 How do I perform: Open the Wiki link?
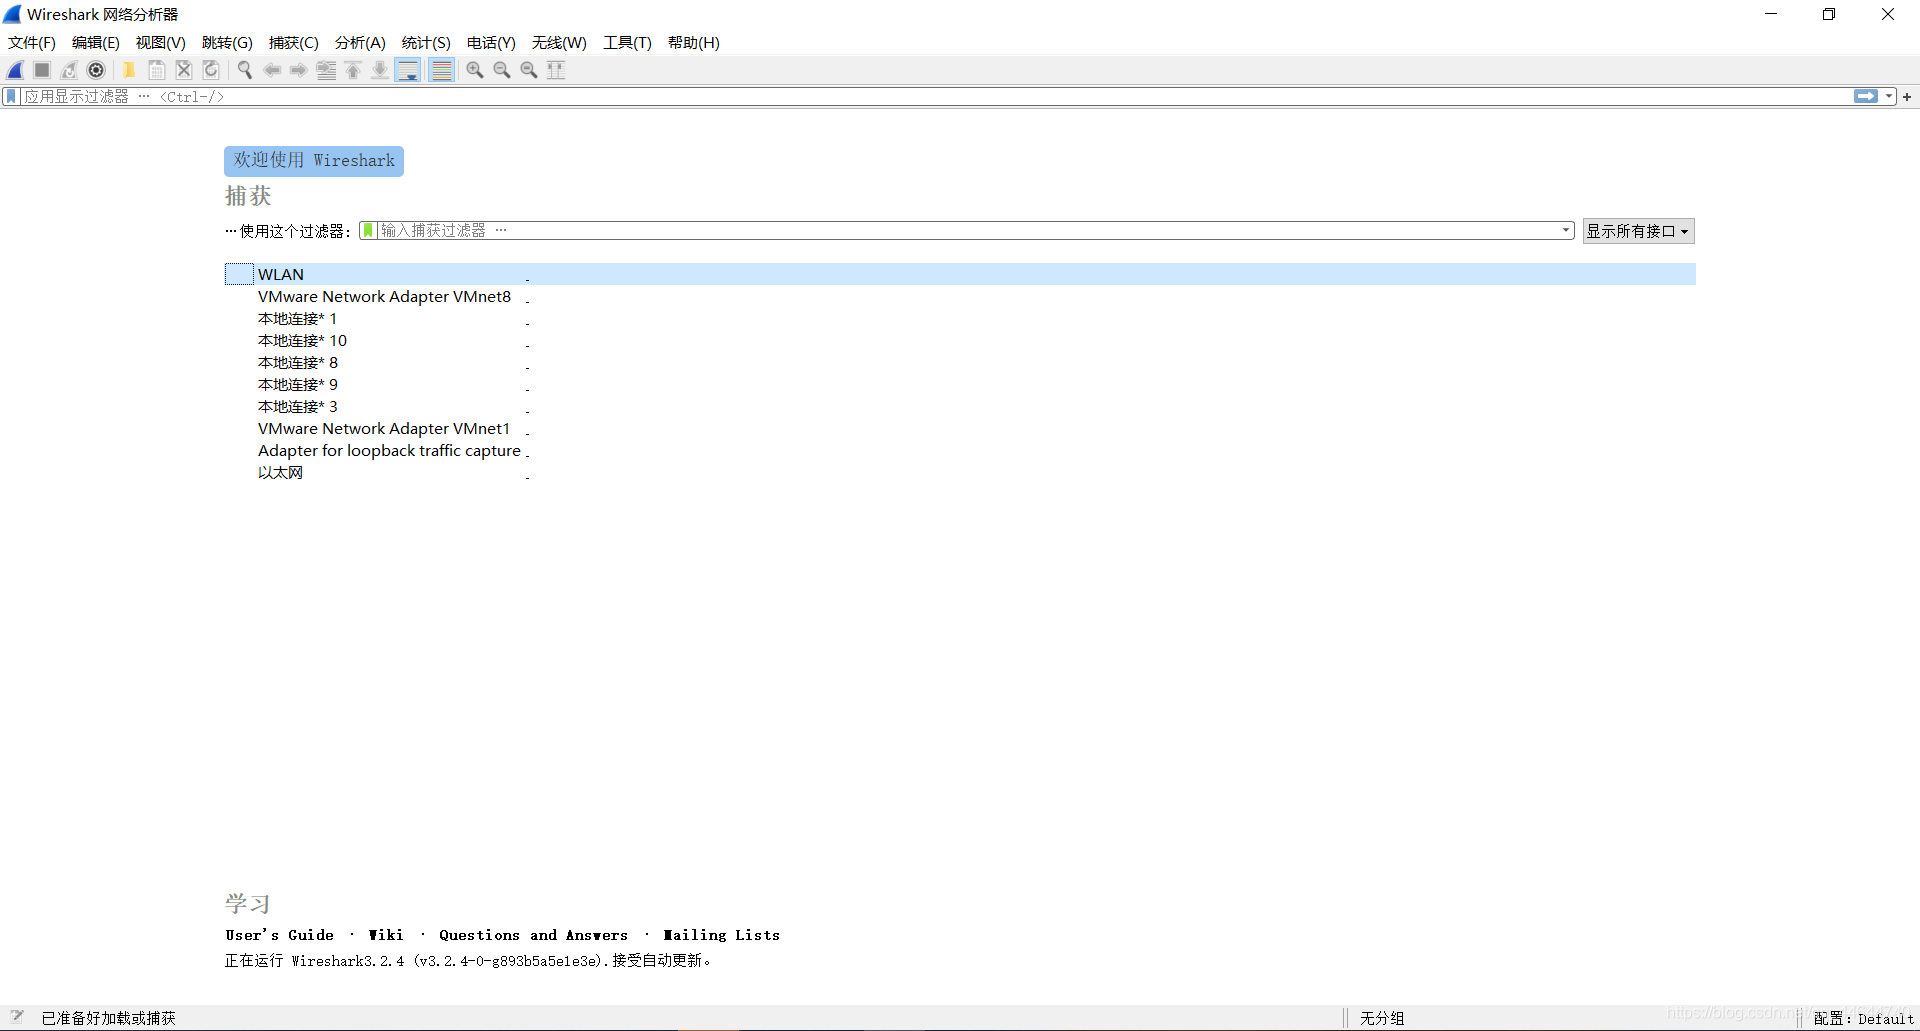(x=386, y=935)
